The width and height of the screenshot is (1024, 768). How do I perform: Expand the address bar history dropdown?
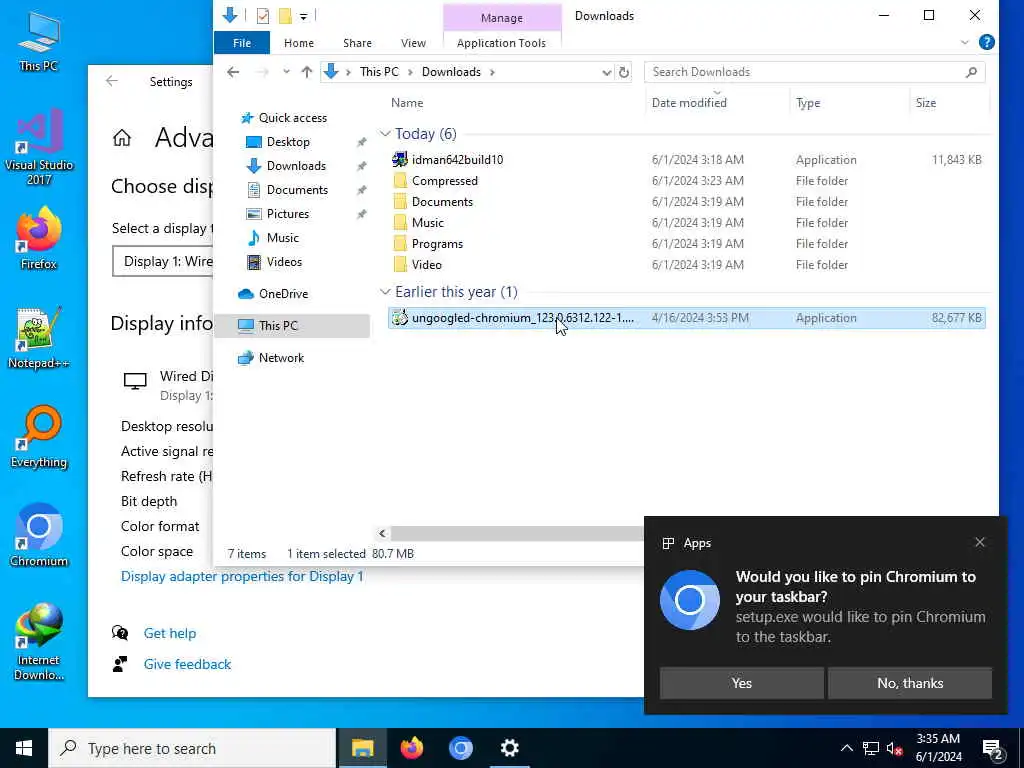click(606, 72)
